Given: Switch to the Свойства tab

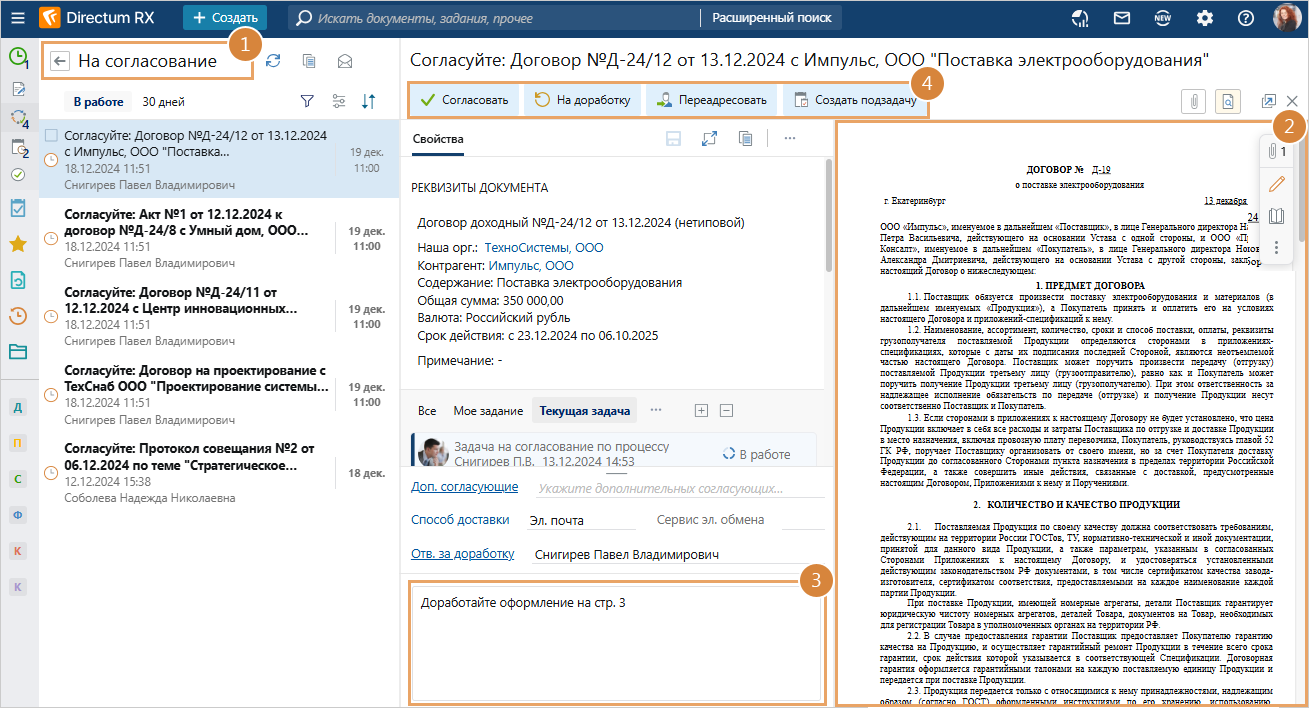Looking at the screenshot, I should 438,139.
